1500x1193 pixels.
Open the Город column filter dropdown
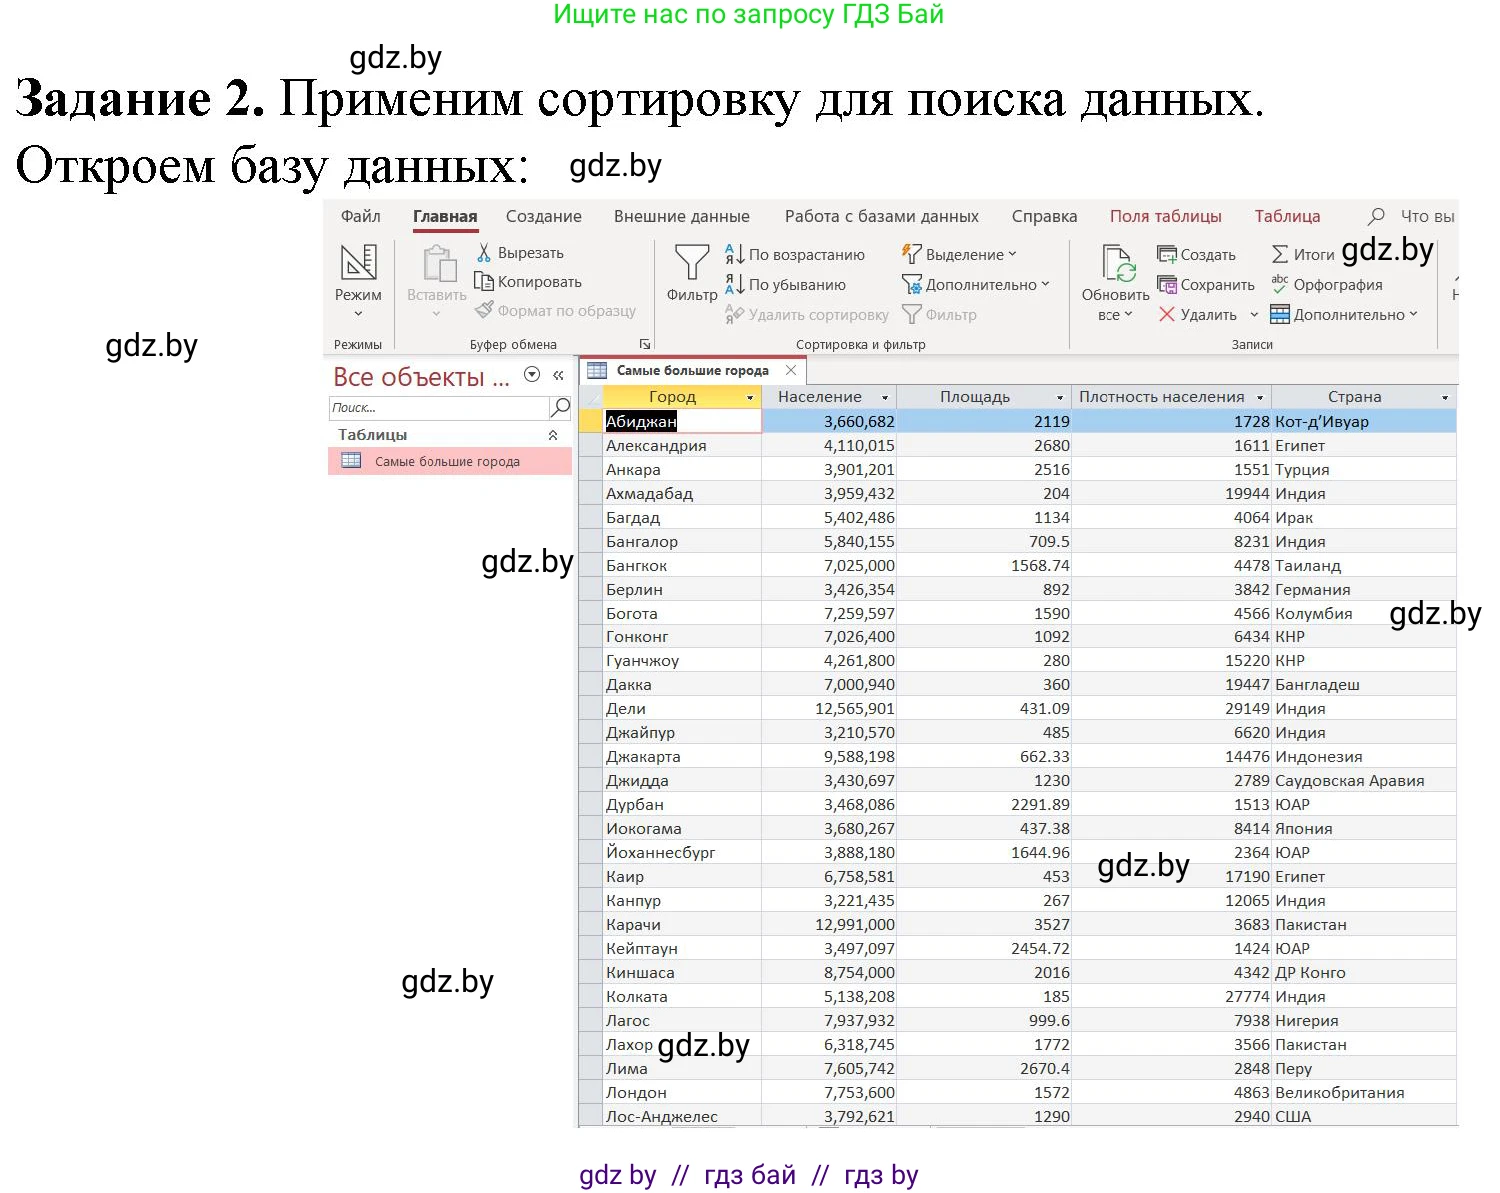750,396
